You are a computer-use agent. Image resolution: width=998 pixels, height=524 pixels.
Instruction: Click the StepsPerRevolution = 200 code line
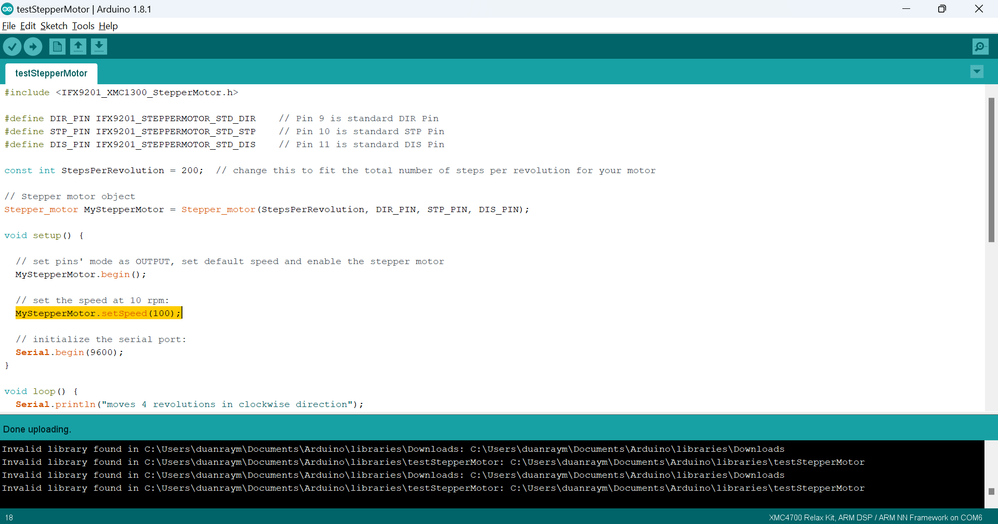click(105, 171)
